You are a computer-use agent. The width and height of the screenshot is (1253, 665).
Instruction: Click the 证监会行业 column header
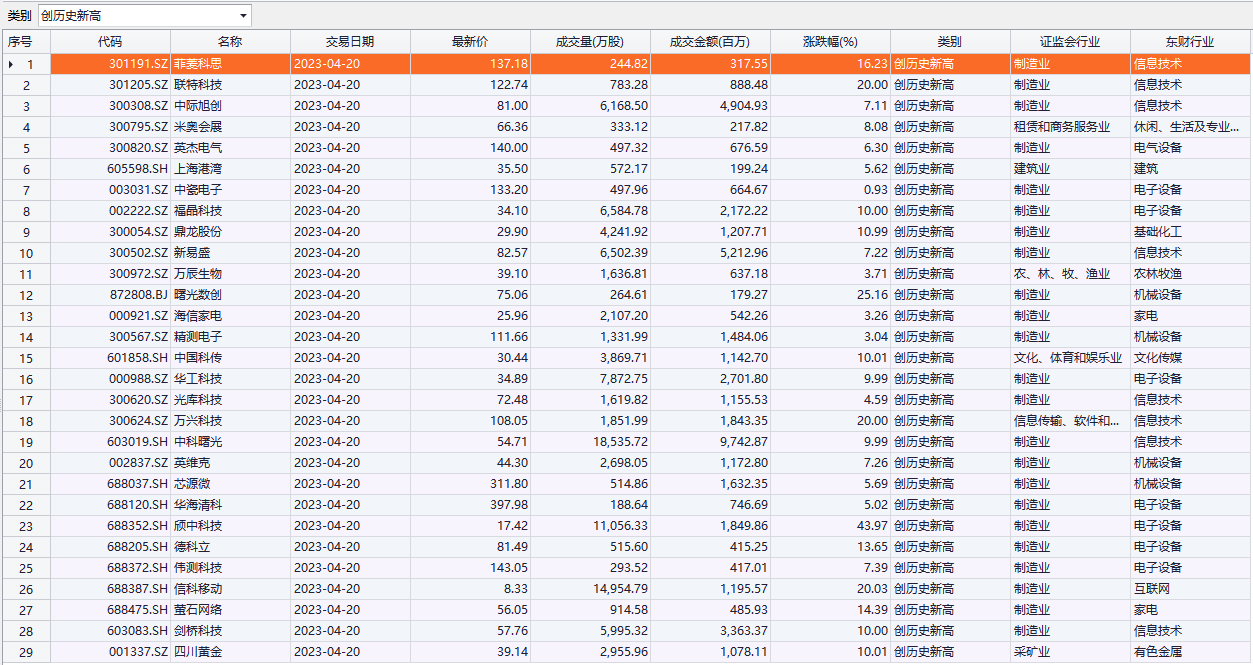pos(1070,42)
